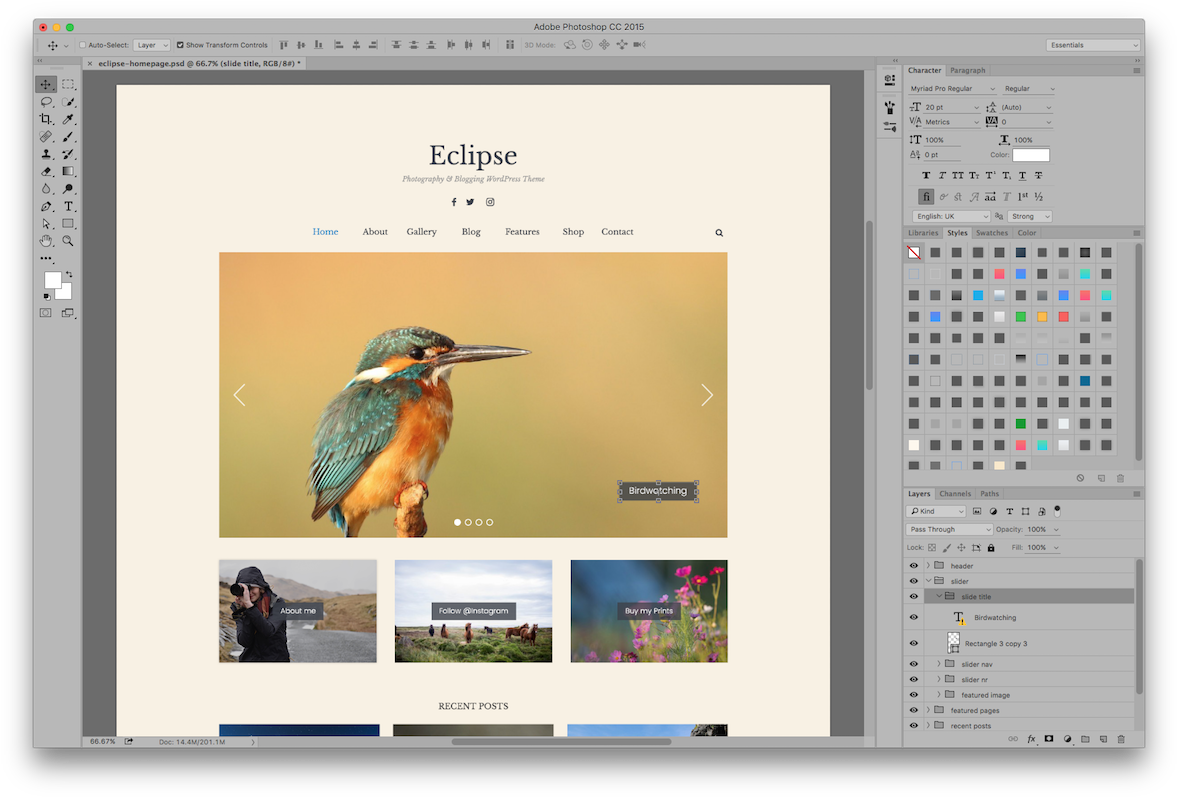
Task: Choose the Lasso tool
Action: click(46, 102)
